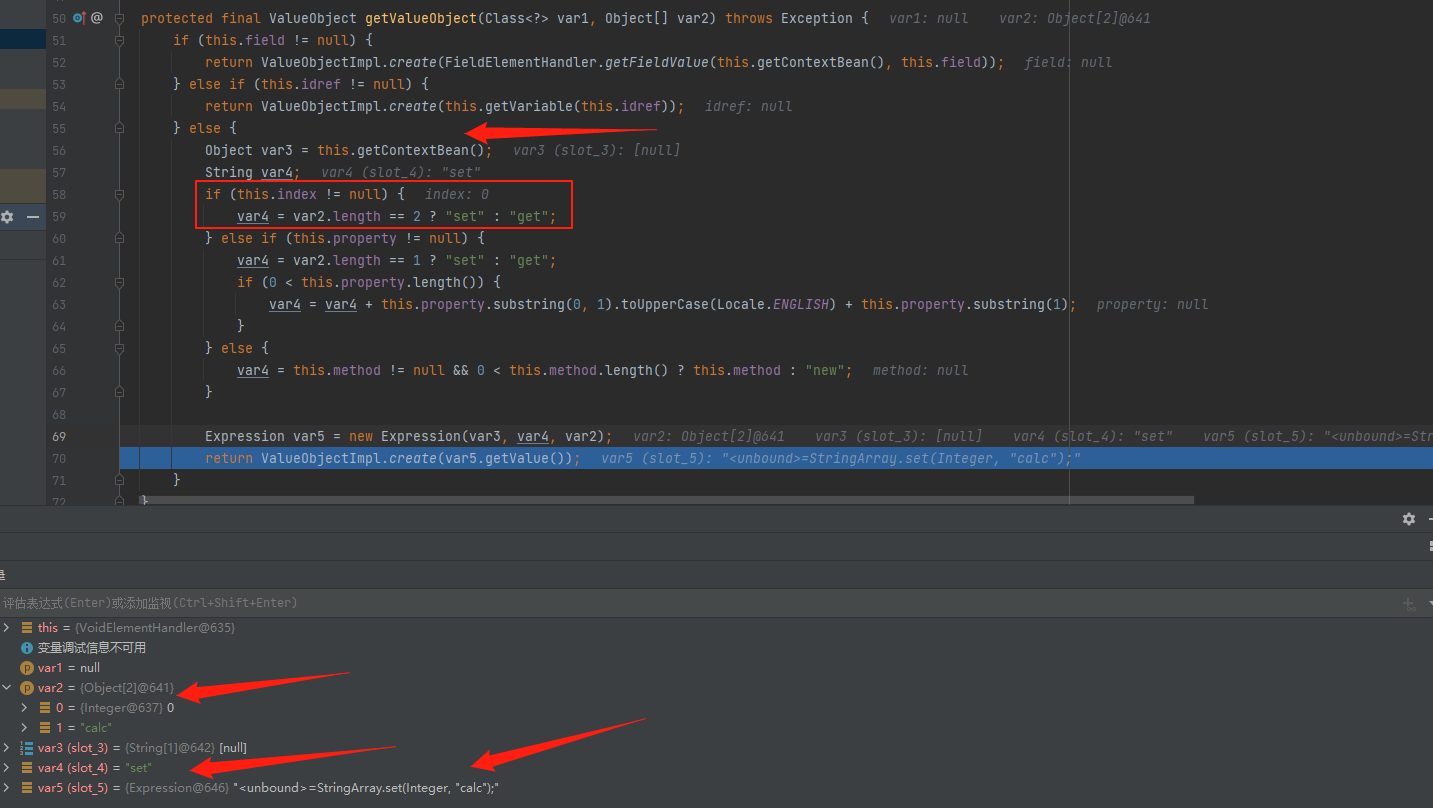Click the {String[1]@642} [null] value text

(187, 748)
